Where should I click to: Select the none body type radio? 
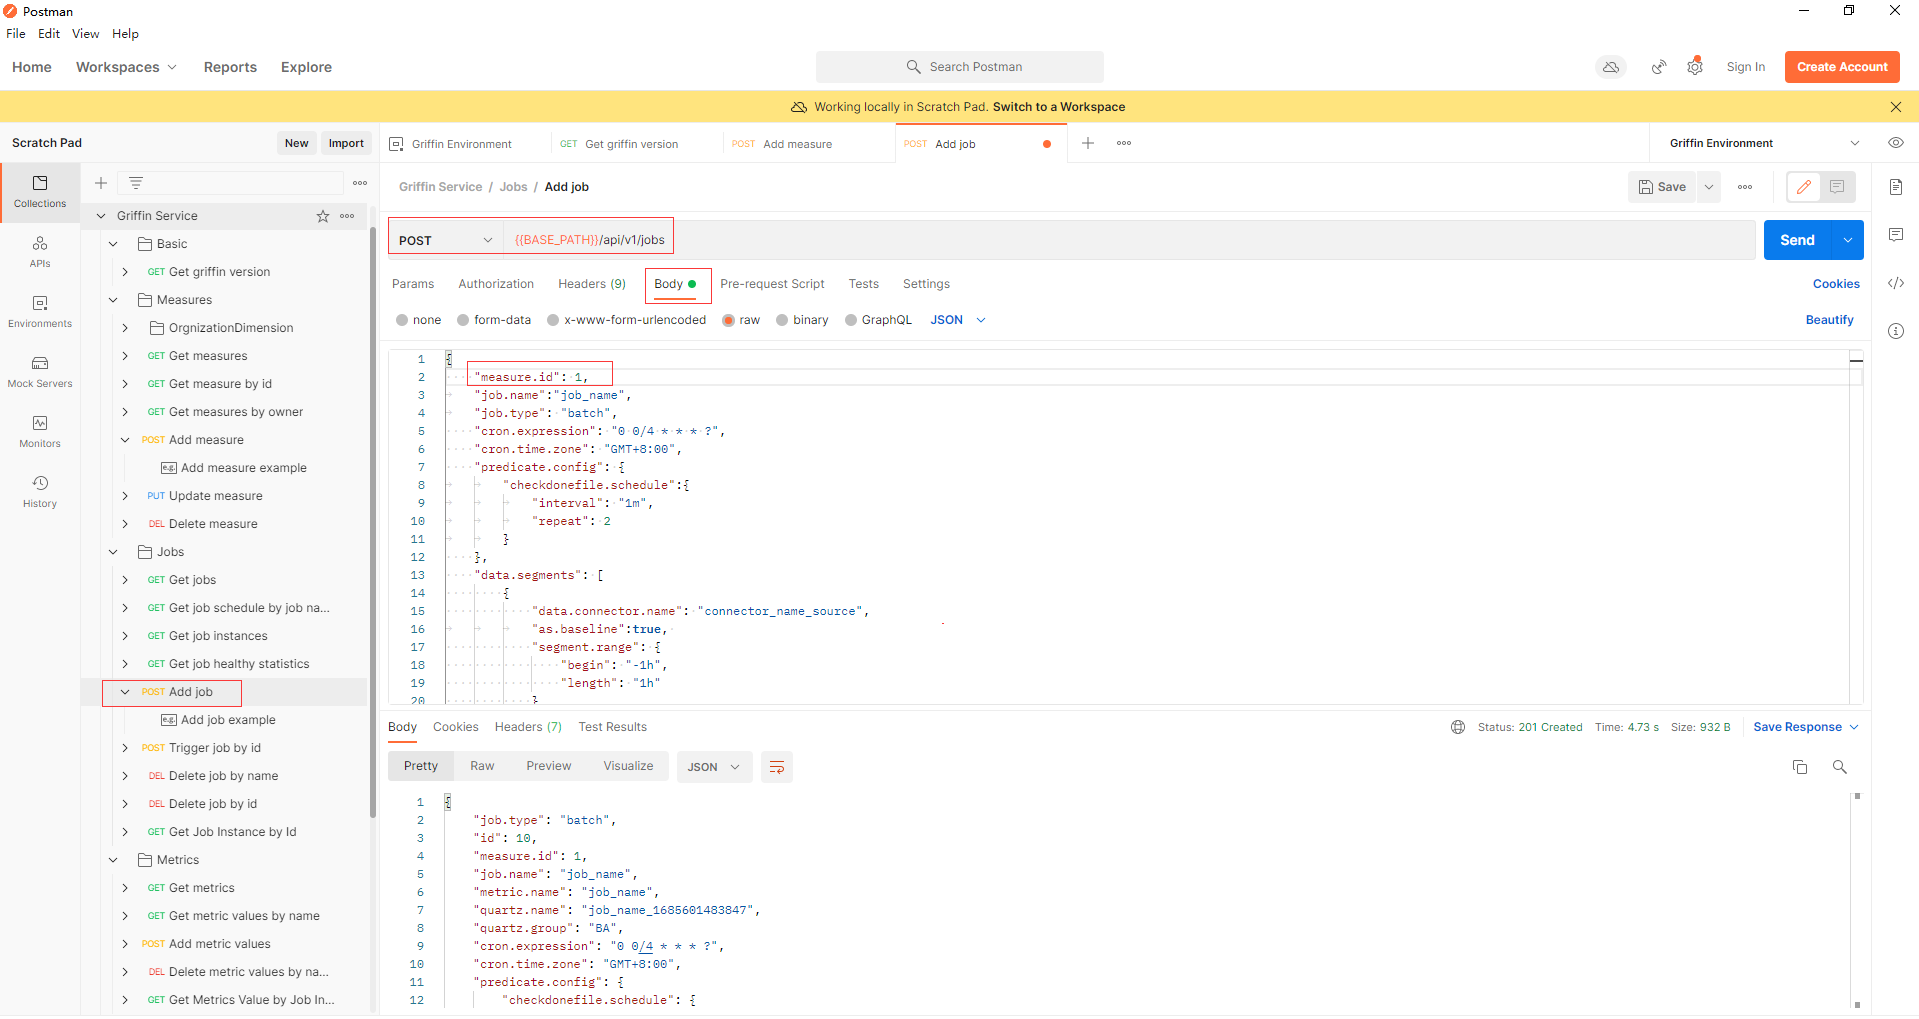coord(402,320)
